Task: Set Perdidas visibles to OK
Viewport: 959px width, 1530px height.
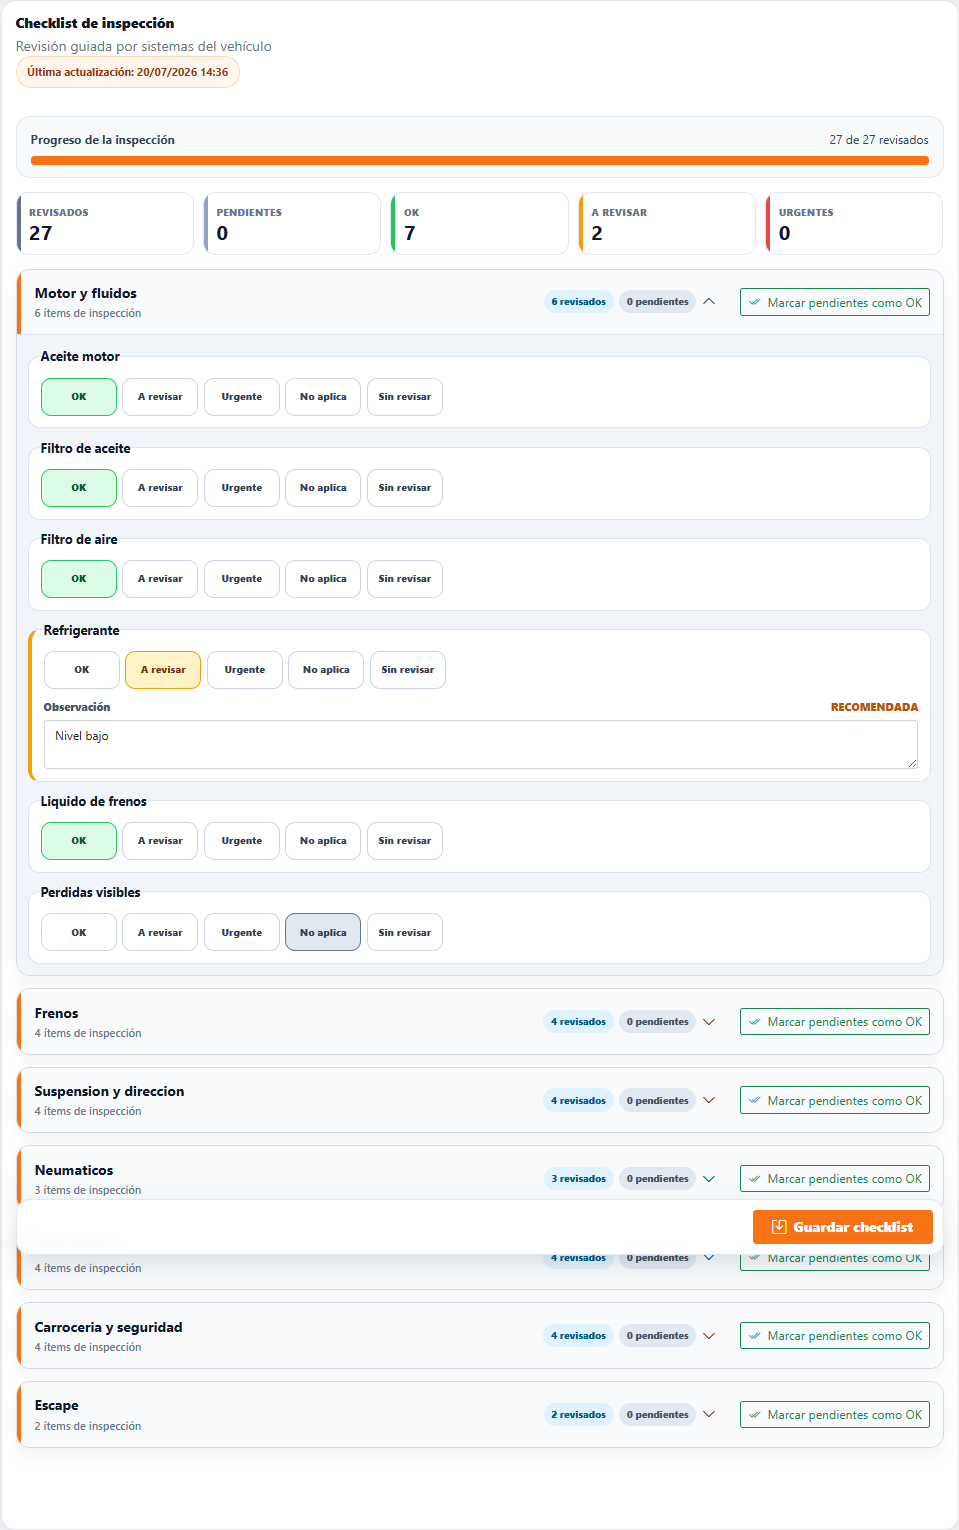Action: [x=79, y=933]
